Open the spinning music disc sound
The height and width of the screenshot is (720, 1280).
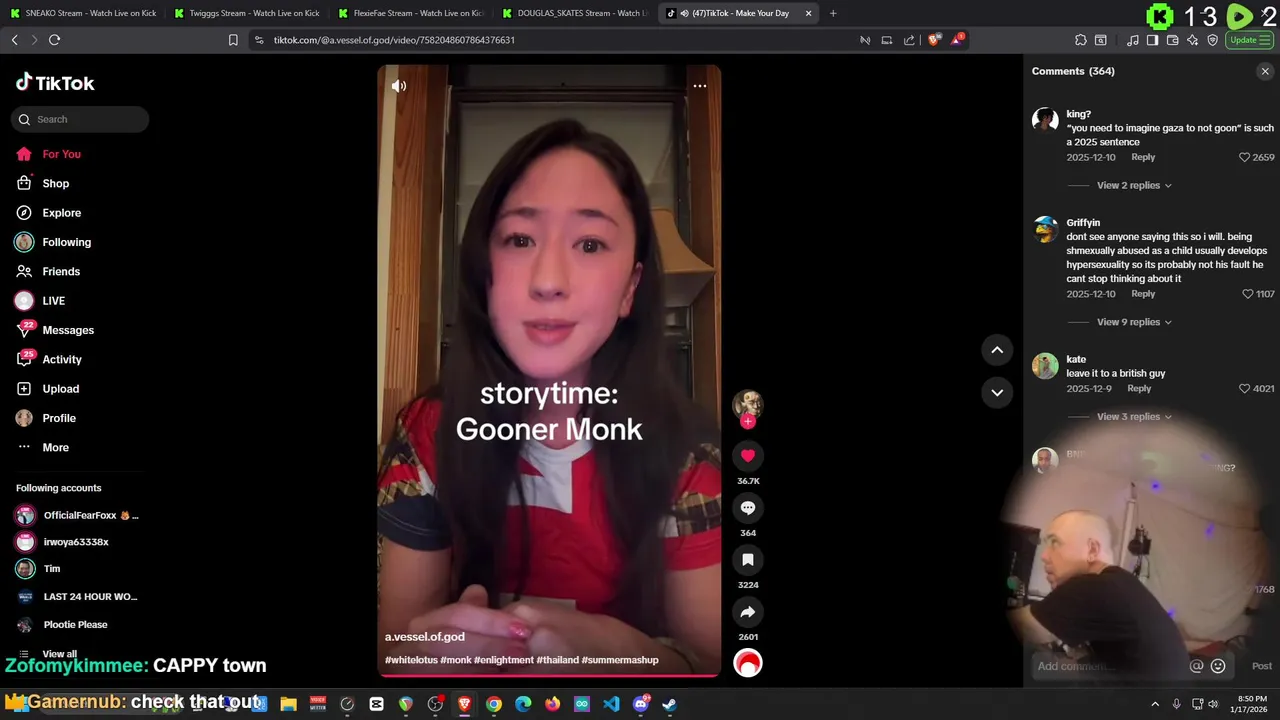point(747,663)
